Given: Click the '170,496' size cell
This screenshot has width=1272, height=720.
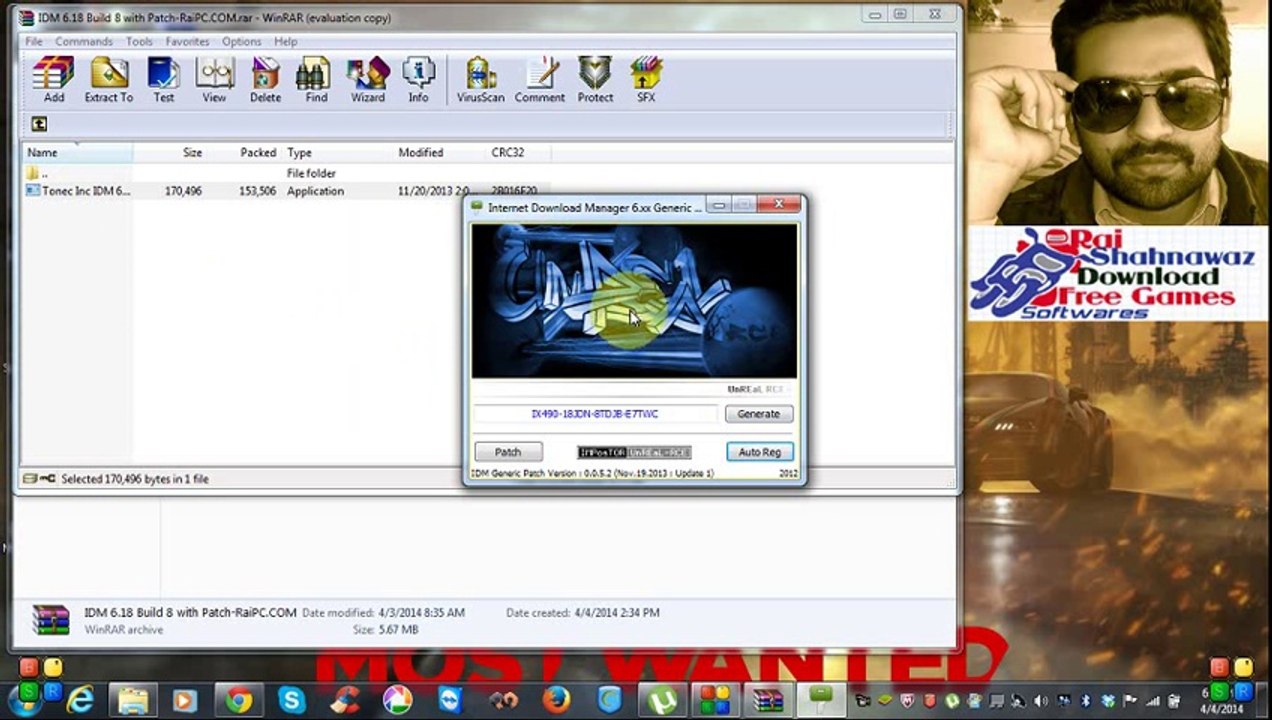Looking at the screenshot, I should pos(183,191).
